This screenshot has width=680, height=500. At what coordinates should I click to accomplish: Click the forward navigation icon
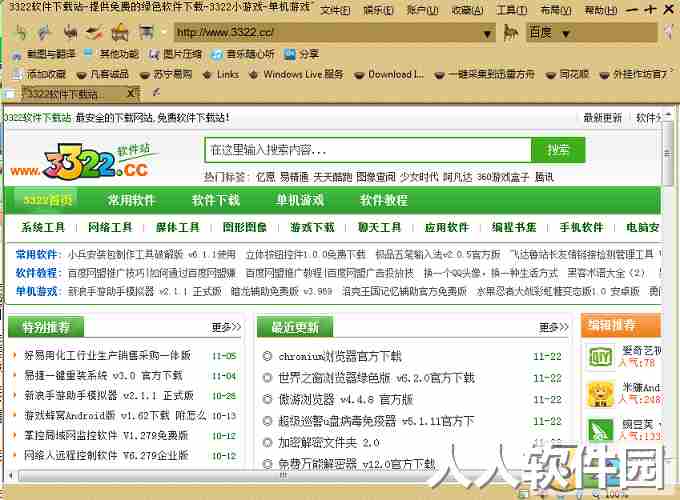[x=44, y=32]
